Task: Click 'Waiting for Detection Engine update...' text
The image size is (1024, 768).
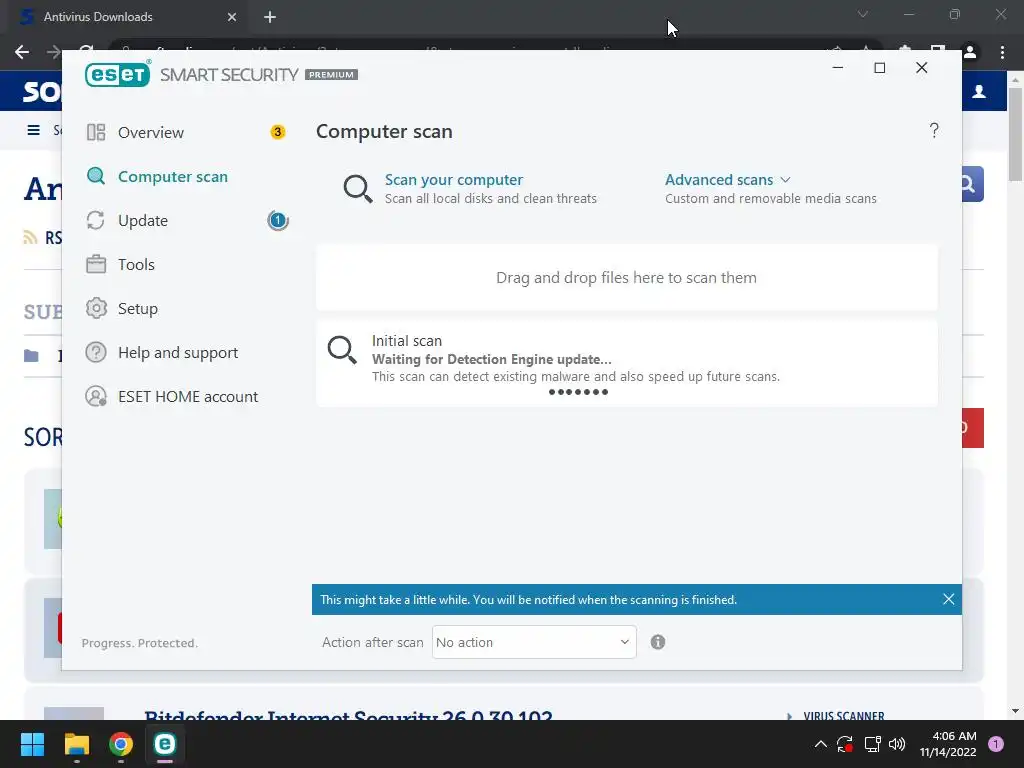Action: click(491, 359)
